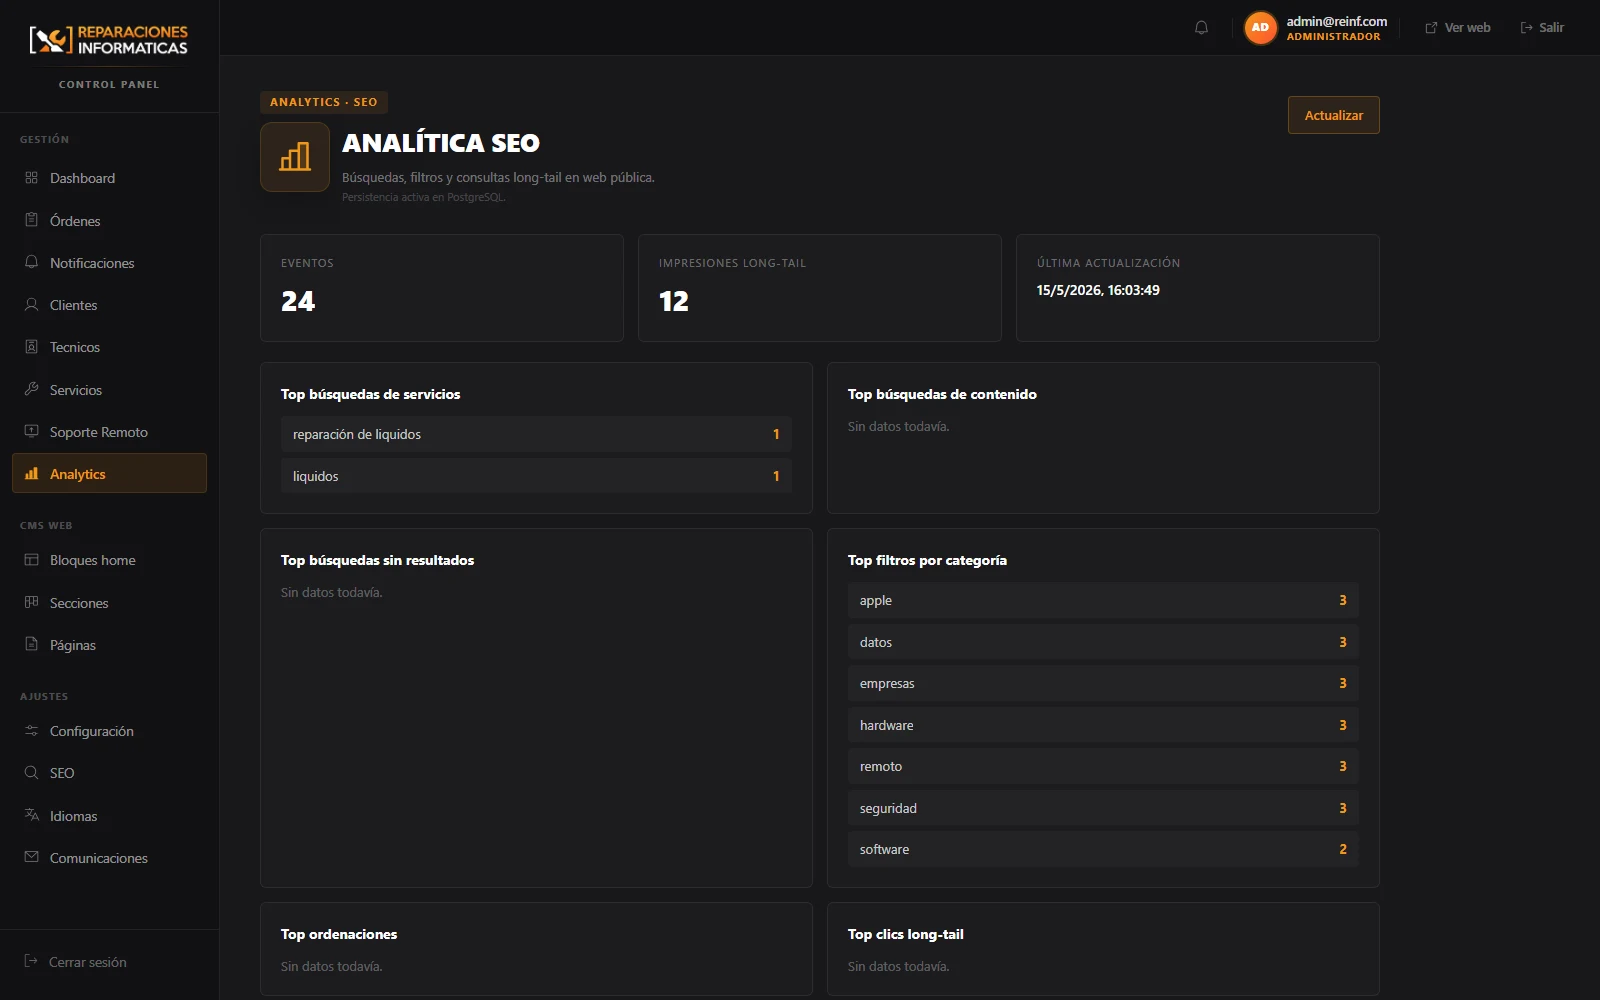Open Servicios in the sidebar
Viewport: 1600px width, 1000px height.
(x=109, y=390)
